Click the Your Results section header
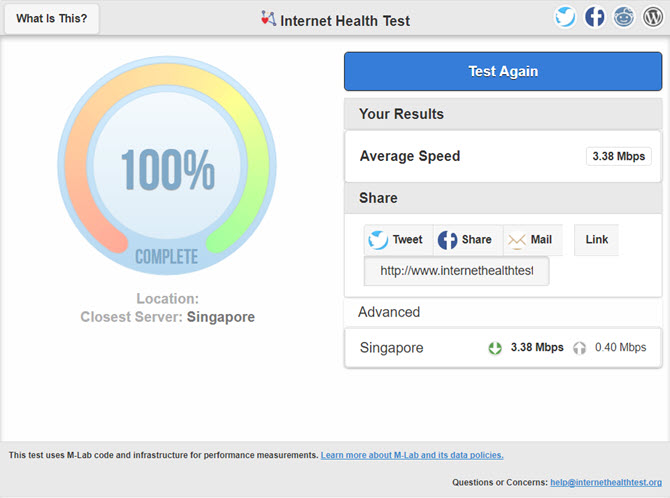The image size is (670, 498). coord(503,114)
